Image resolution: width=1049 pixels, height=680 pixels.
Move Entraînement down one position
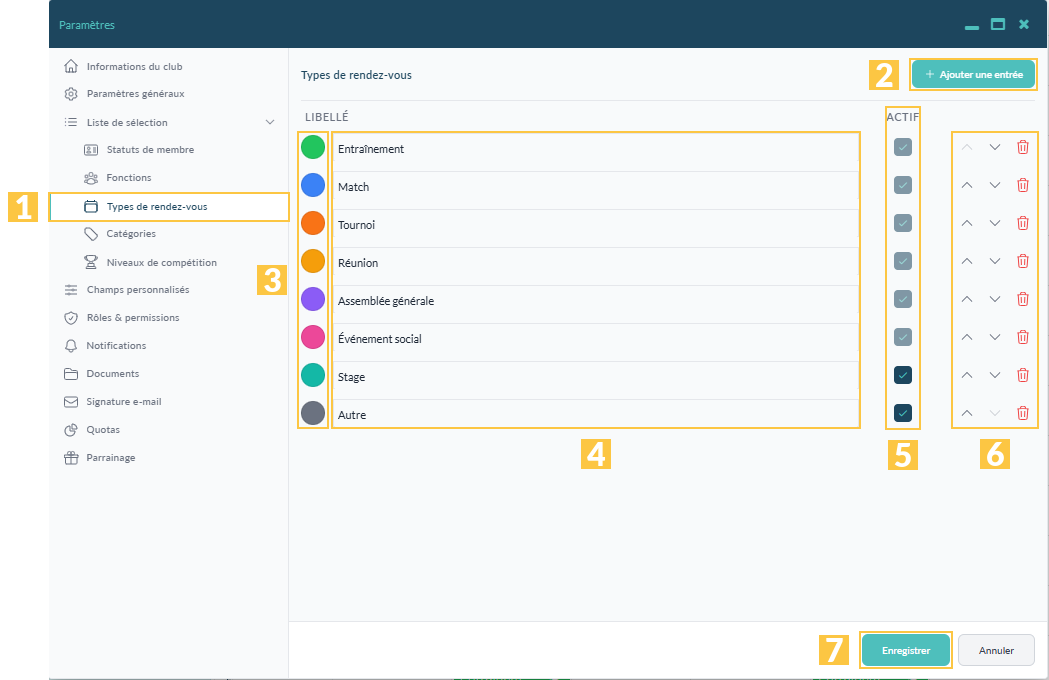point(995,147)
